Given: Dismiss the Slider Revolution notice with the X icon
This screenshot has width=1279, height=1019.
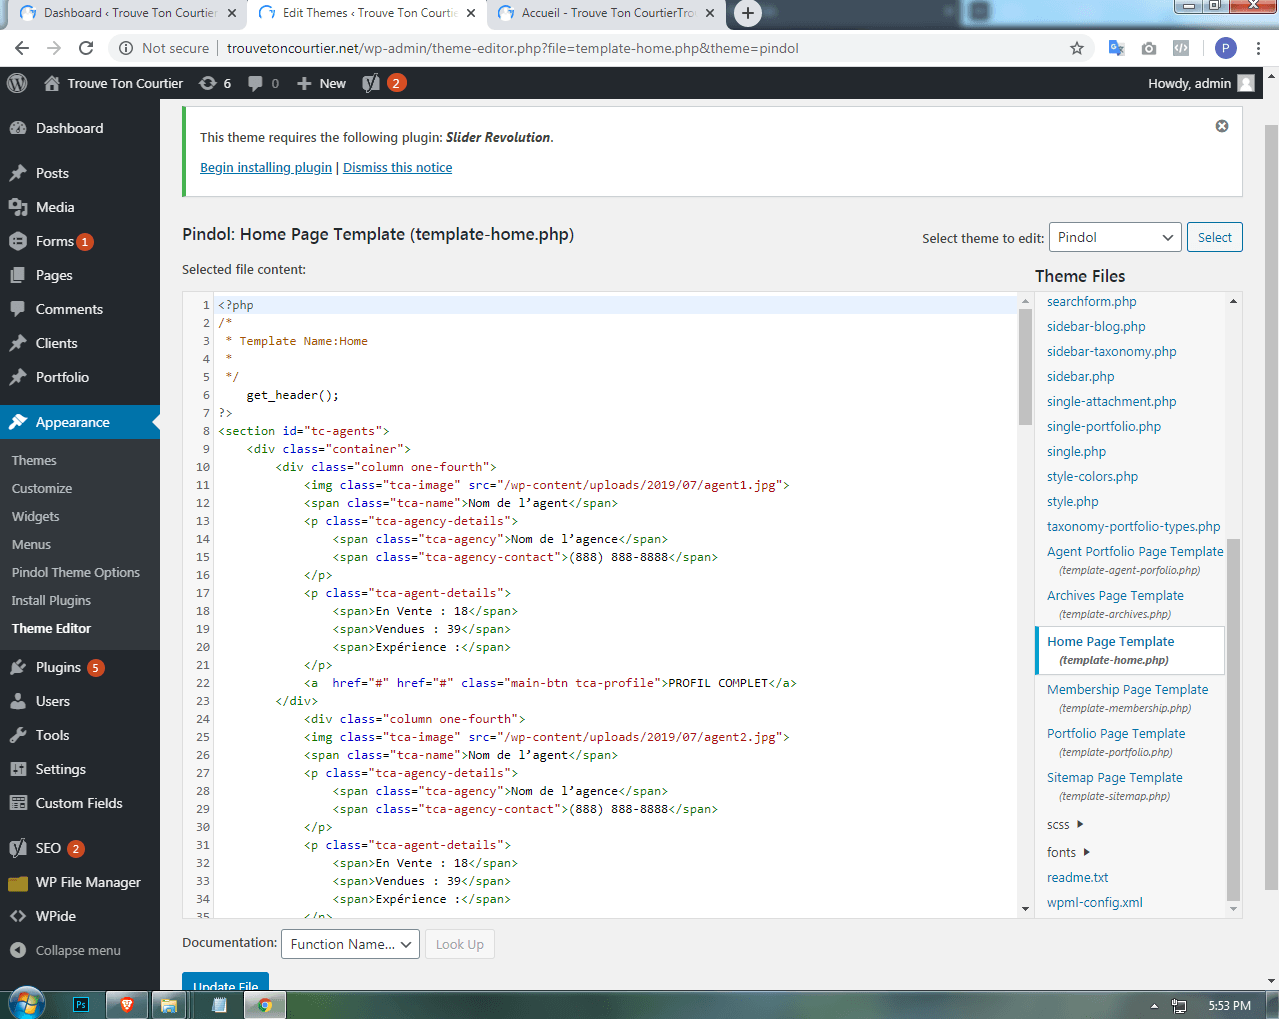Looking at the screenshot, I should coord(1222,126).
